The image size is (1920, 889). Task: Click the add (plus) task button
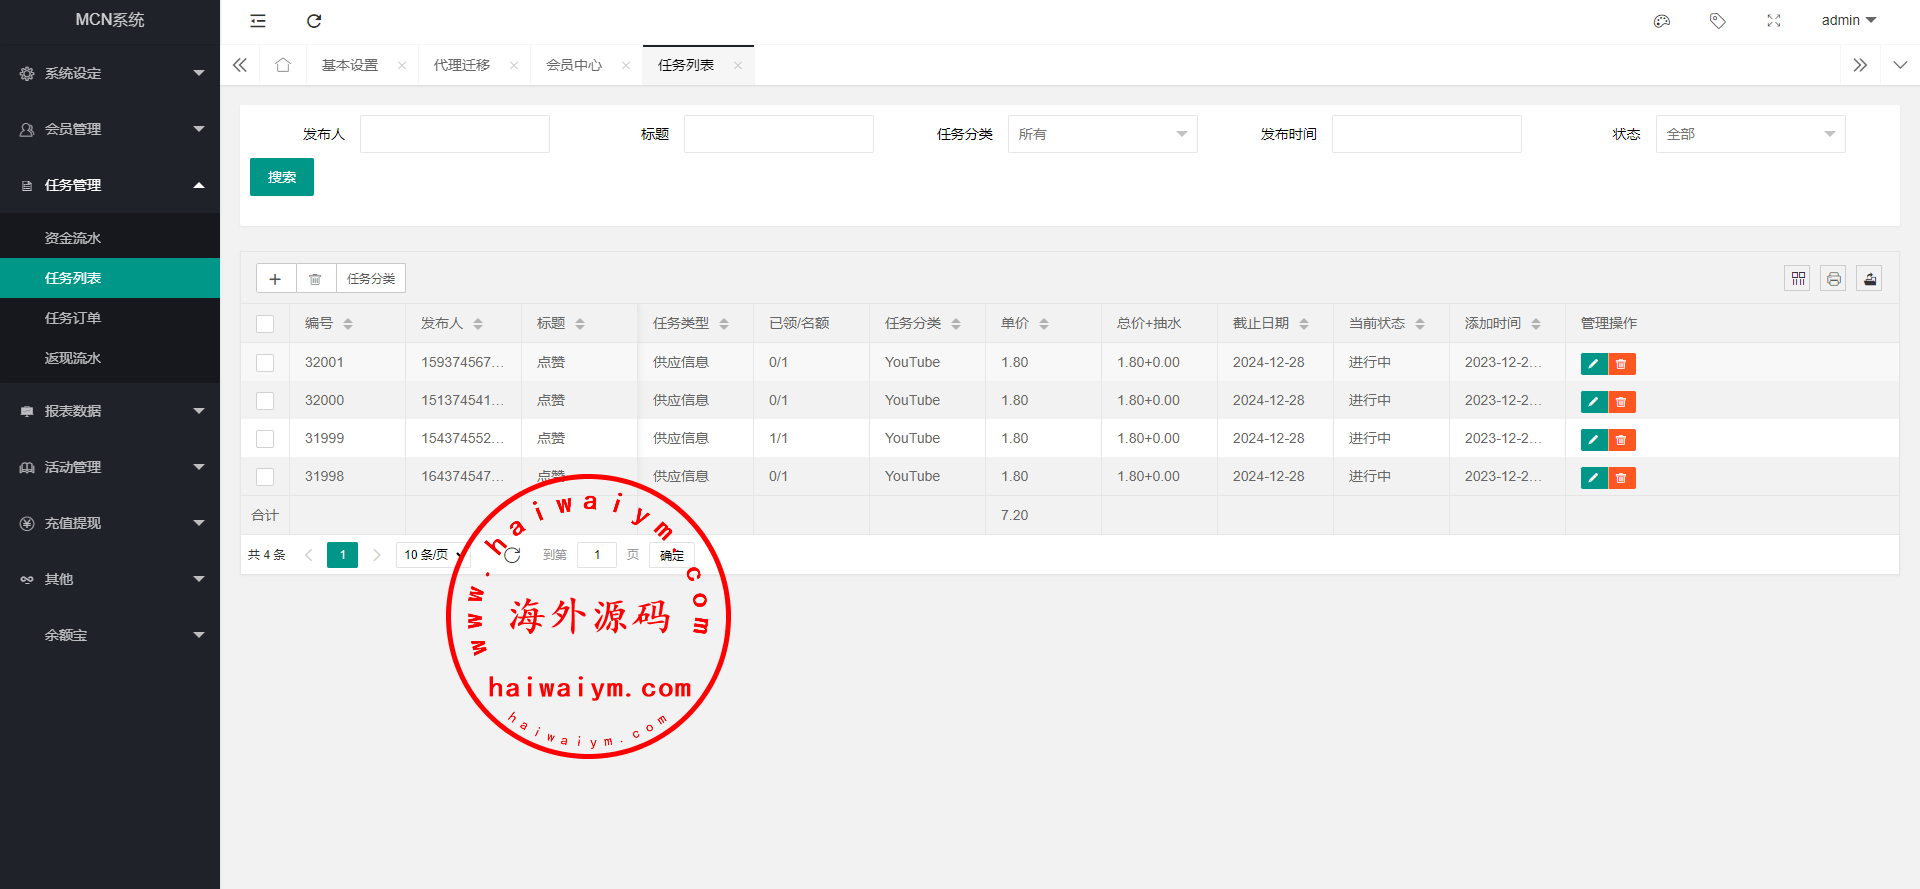pos(276,279)
